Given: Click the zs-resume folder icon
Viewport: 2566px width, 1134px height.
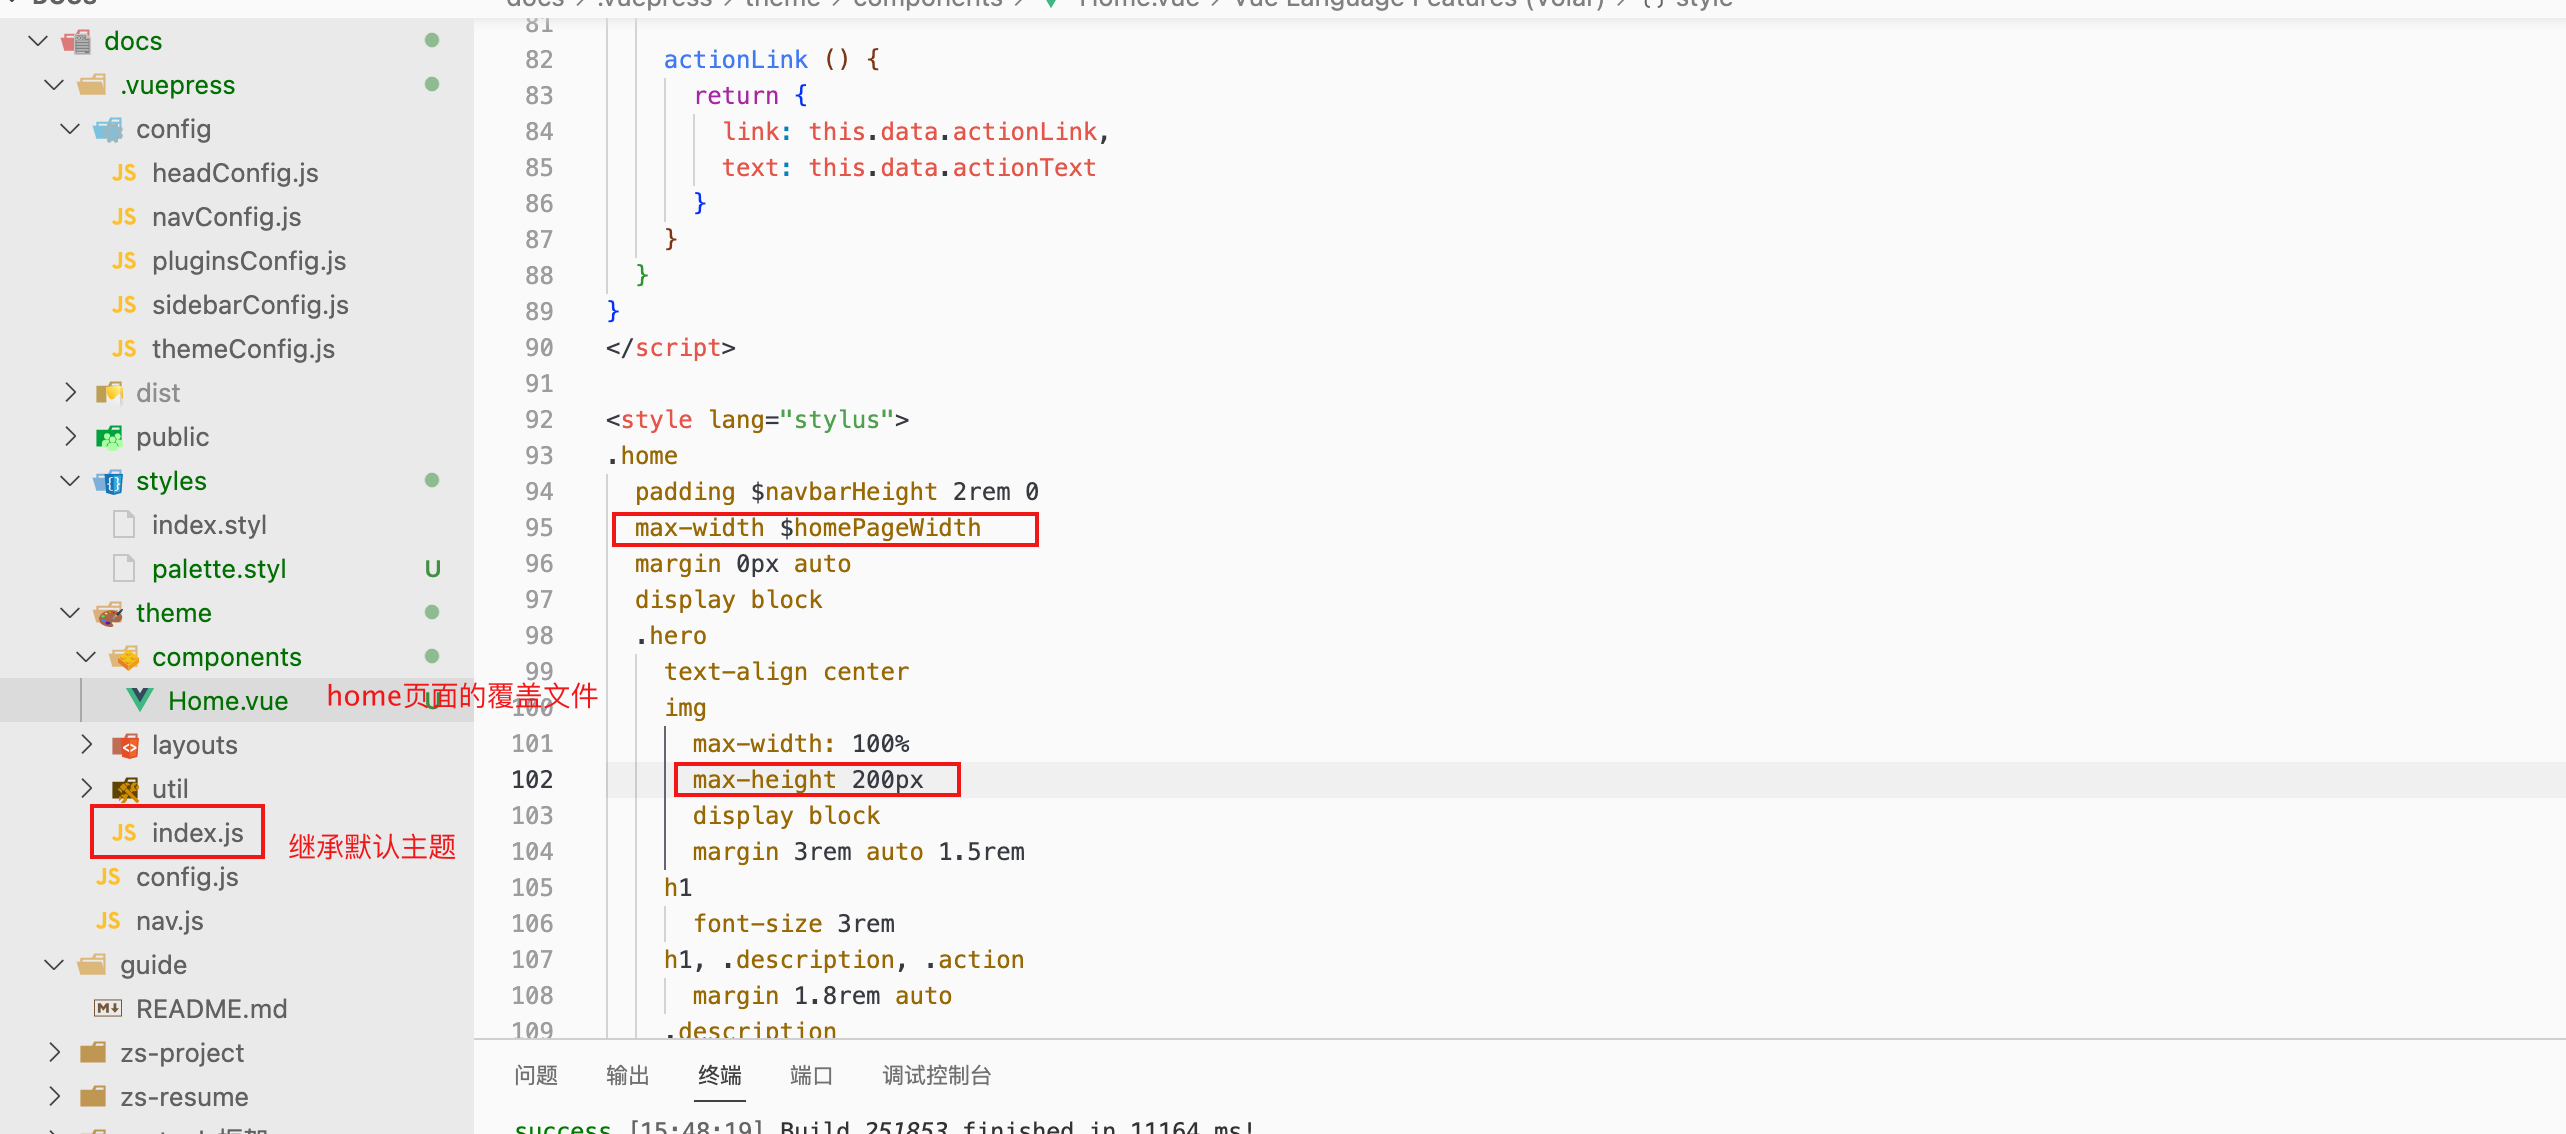Looking at the screenshot, I should 92,1097.
